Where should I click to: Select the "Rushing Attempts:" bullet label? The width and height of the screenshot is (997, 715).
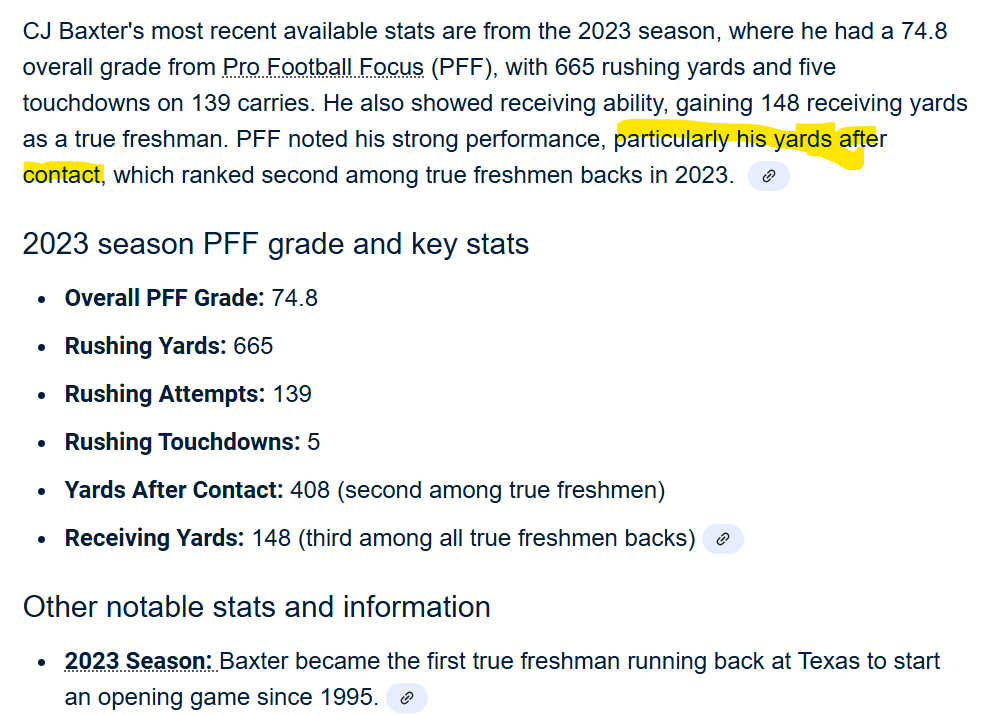[x=165, y=394]
